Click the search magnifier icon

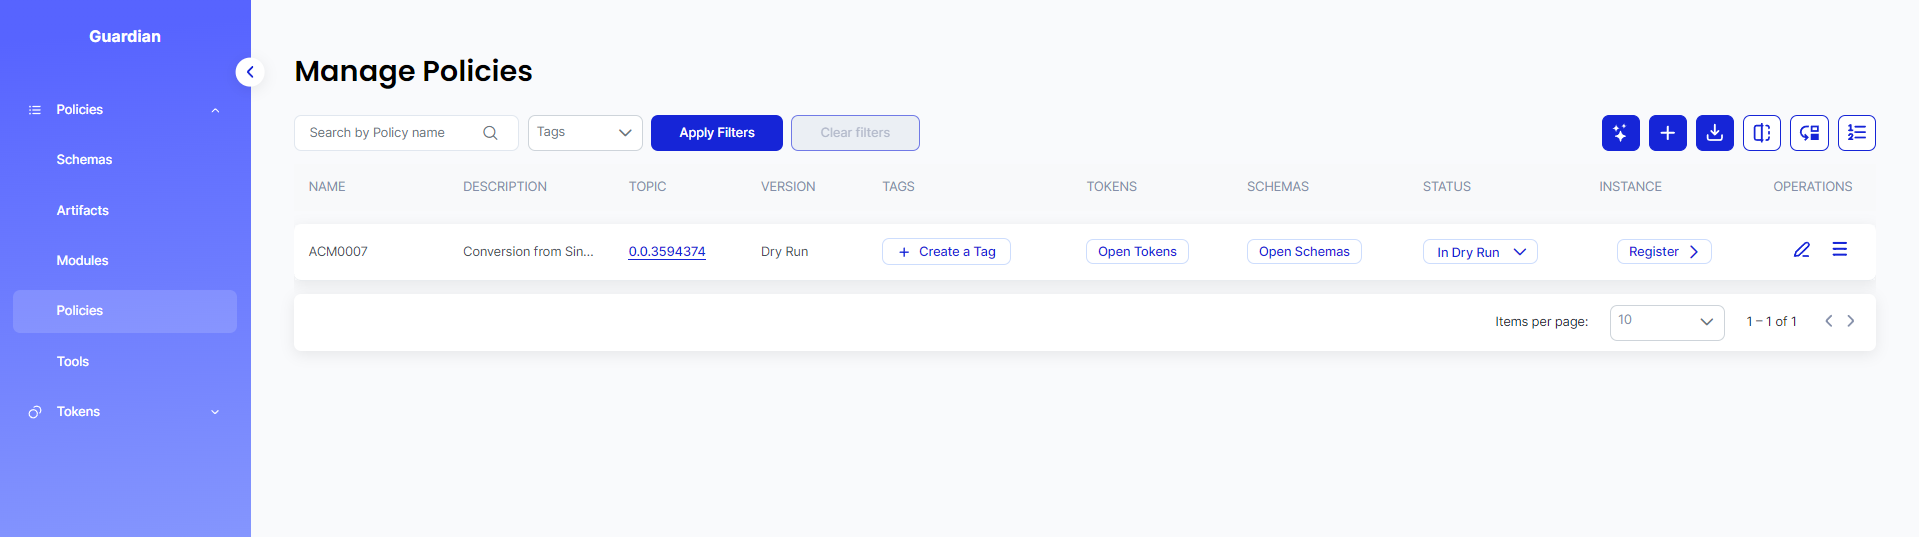click(x=490, y=133)
